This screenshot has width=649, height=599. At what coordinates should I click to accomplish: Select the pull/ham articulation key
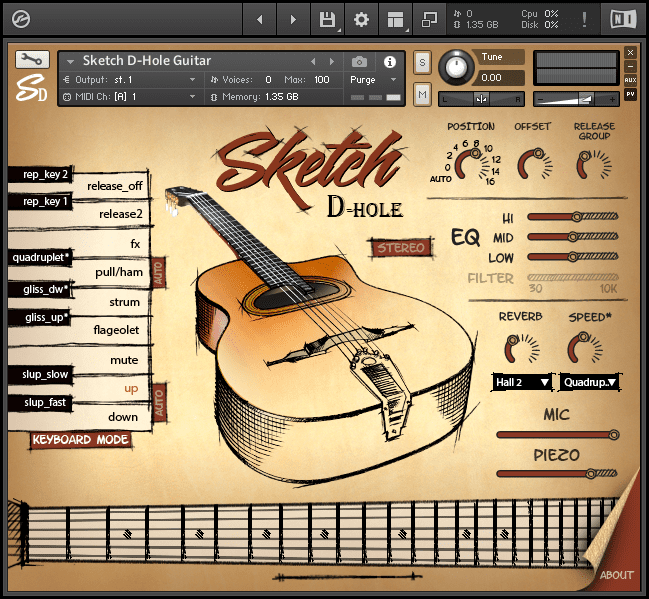[119, 272]
